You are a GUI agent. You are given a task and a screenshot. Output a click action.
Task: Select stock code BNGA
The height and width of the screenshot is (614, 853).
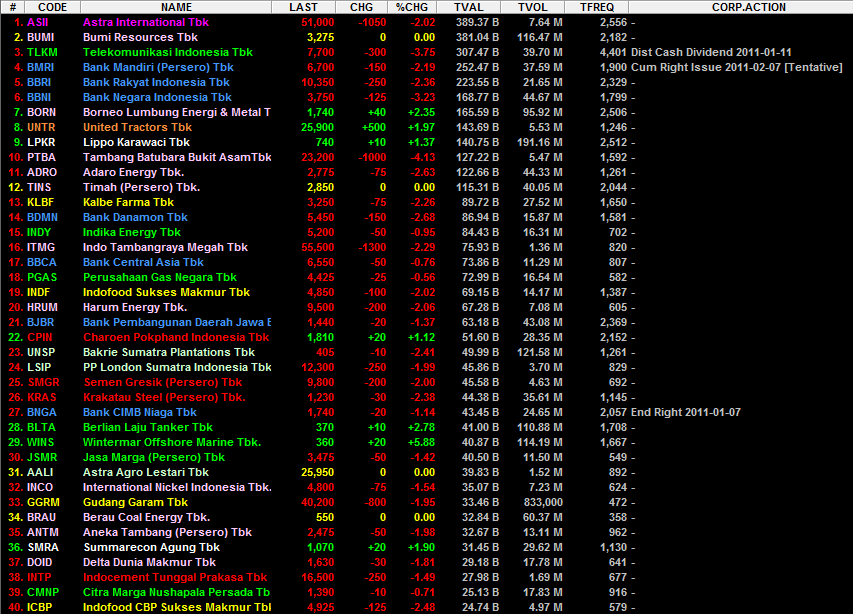[42, 412]
